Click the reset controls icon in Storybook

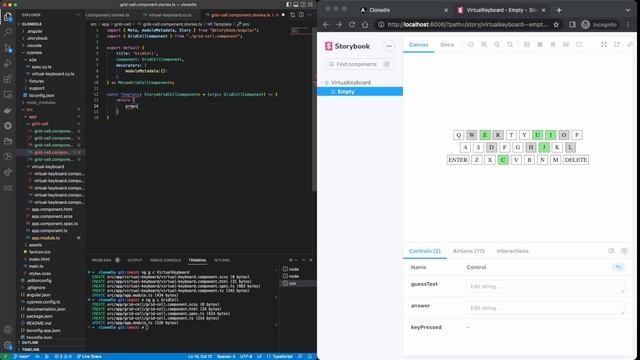point(618,267)
